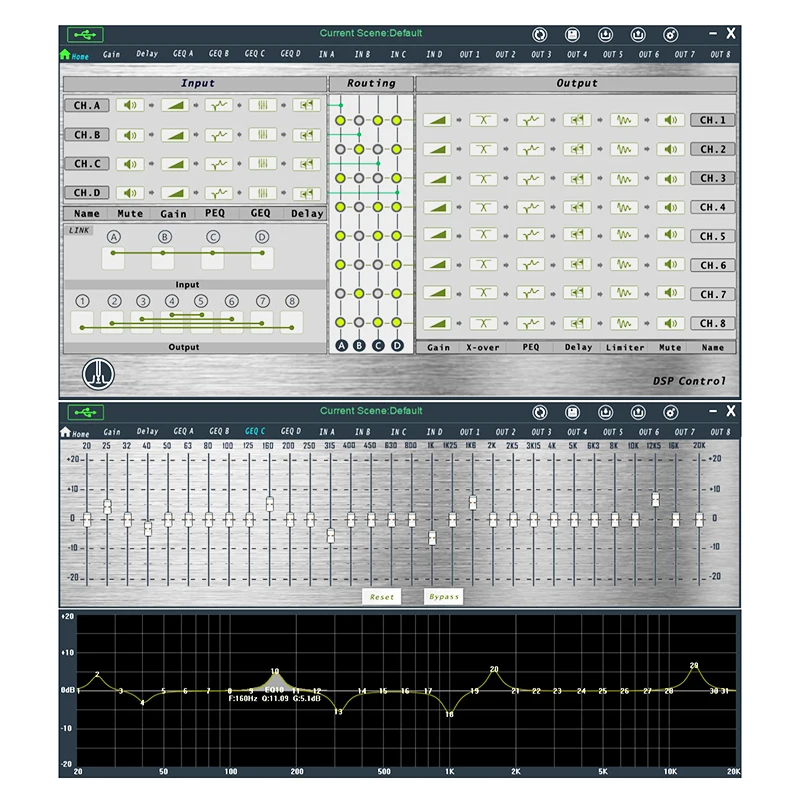Open the PEQ curve icon for input CH.A
Screen dimensions: 800x800
219,105
